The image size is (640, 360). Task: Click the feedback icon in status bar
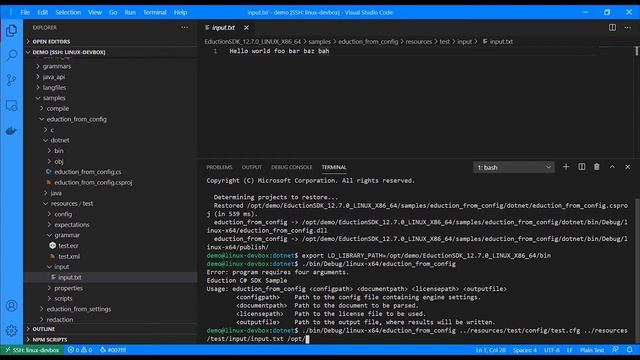[615, 350]
